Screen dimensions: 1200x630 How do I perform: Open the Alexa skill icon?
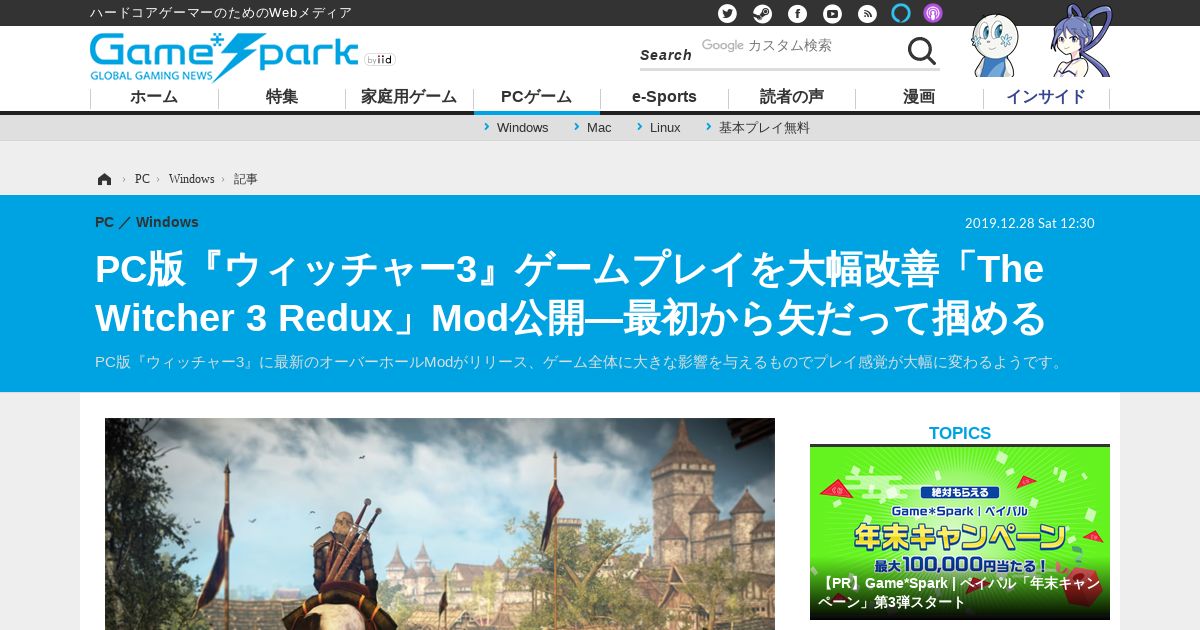tap(901, 13)
